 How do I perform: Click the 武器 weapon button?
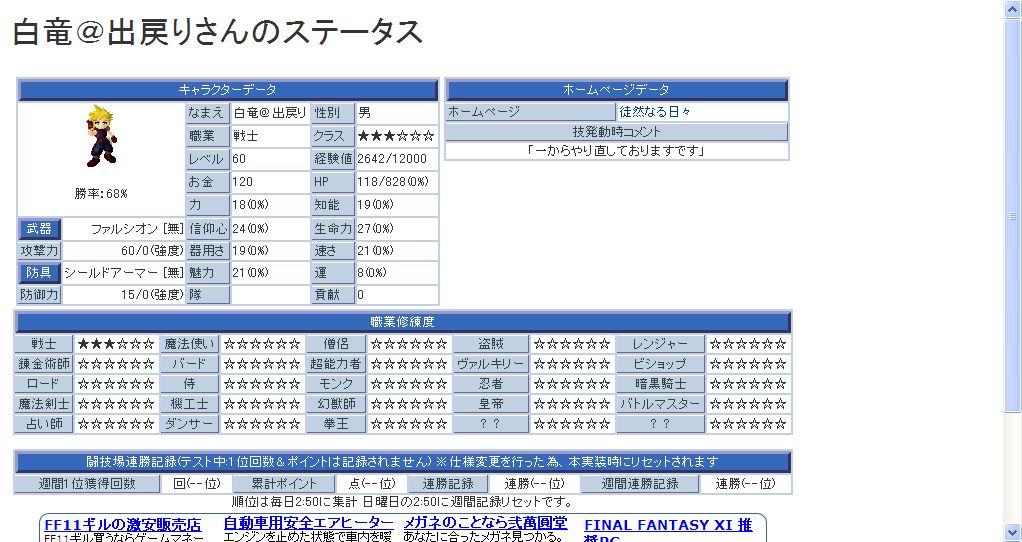[x=40, y=229]
